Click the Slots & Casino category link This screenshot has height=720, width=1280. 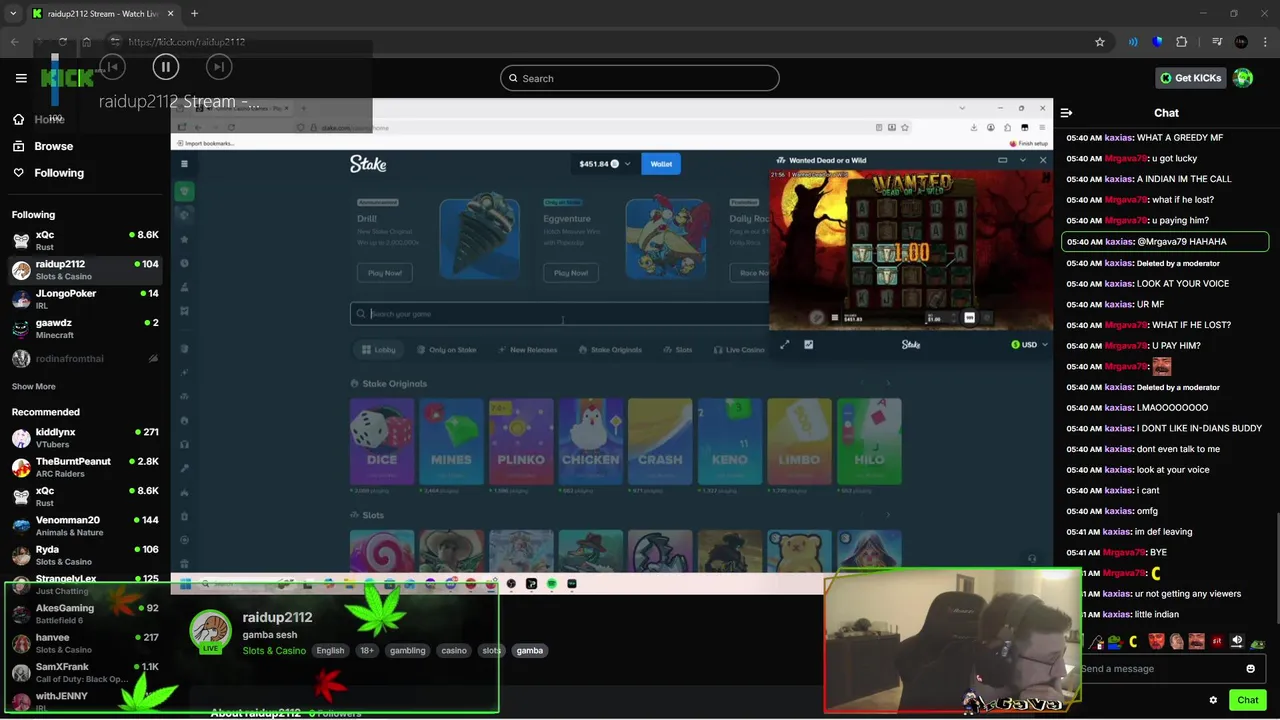click(x=274, y=650)
